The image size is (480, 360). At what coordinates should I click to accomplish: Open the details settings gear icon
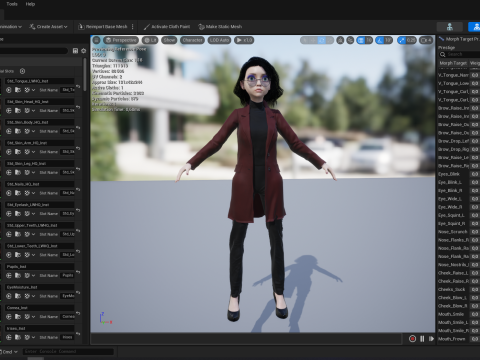pos(84,51)
